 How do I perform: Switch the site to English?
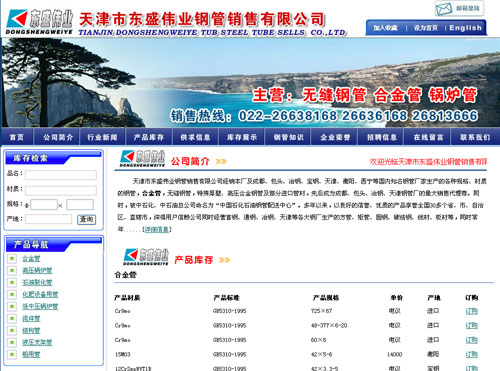[x=465, y=28]
